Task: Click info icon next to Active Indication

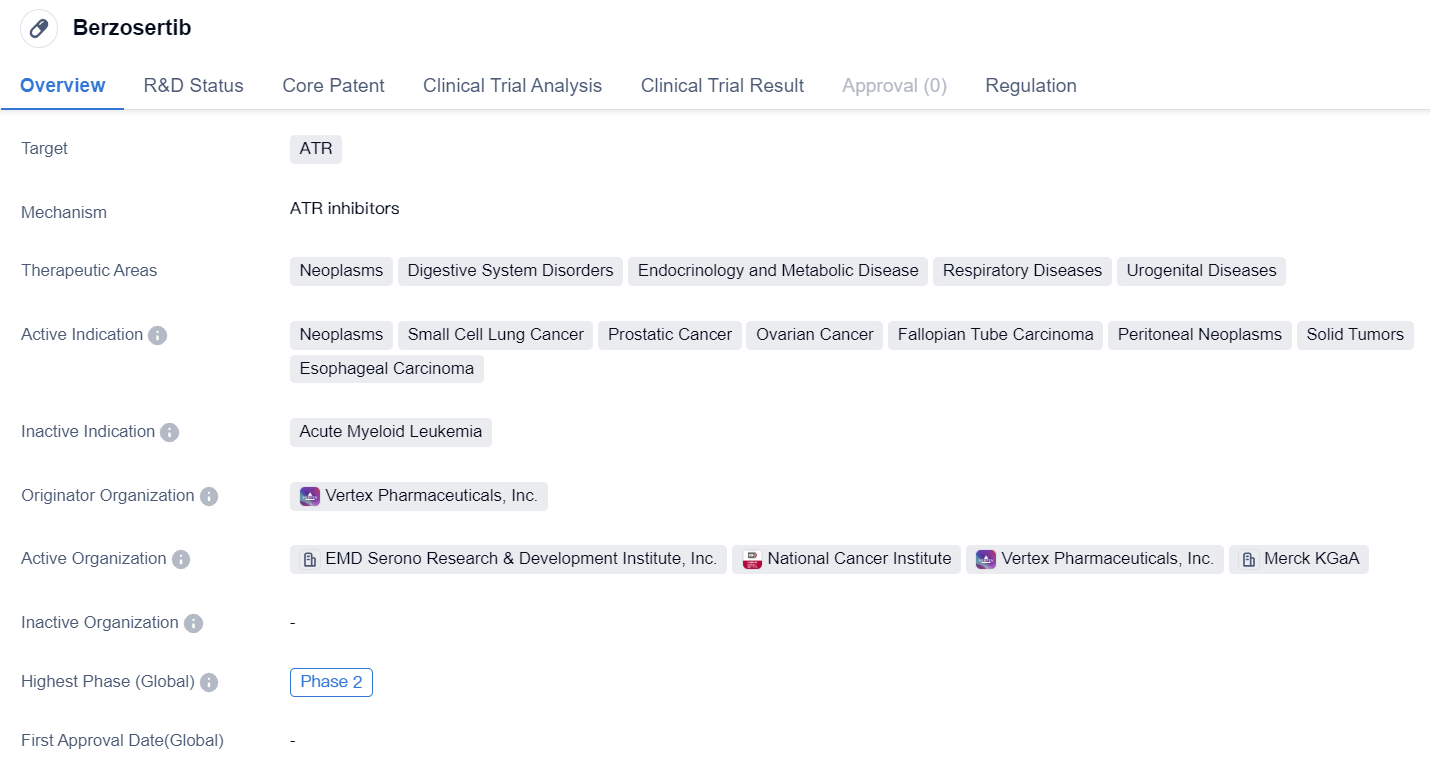Action: 157,335
